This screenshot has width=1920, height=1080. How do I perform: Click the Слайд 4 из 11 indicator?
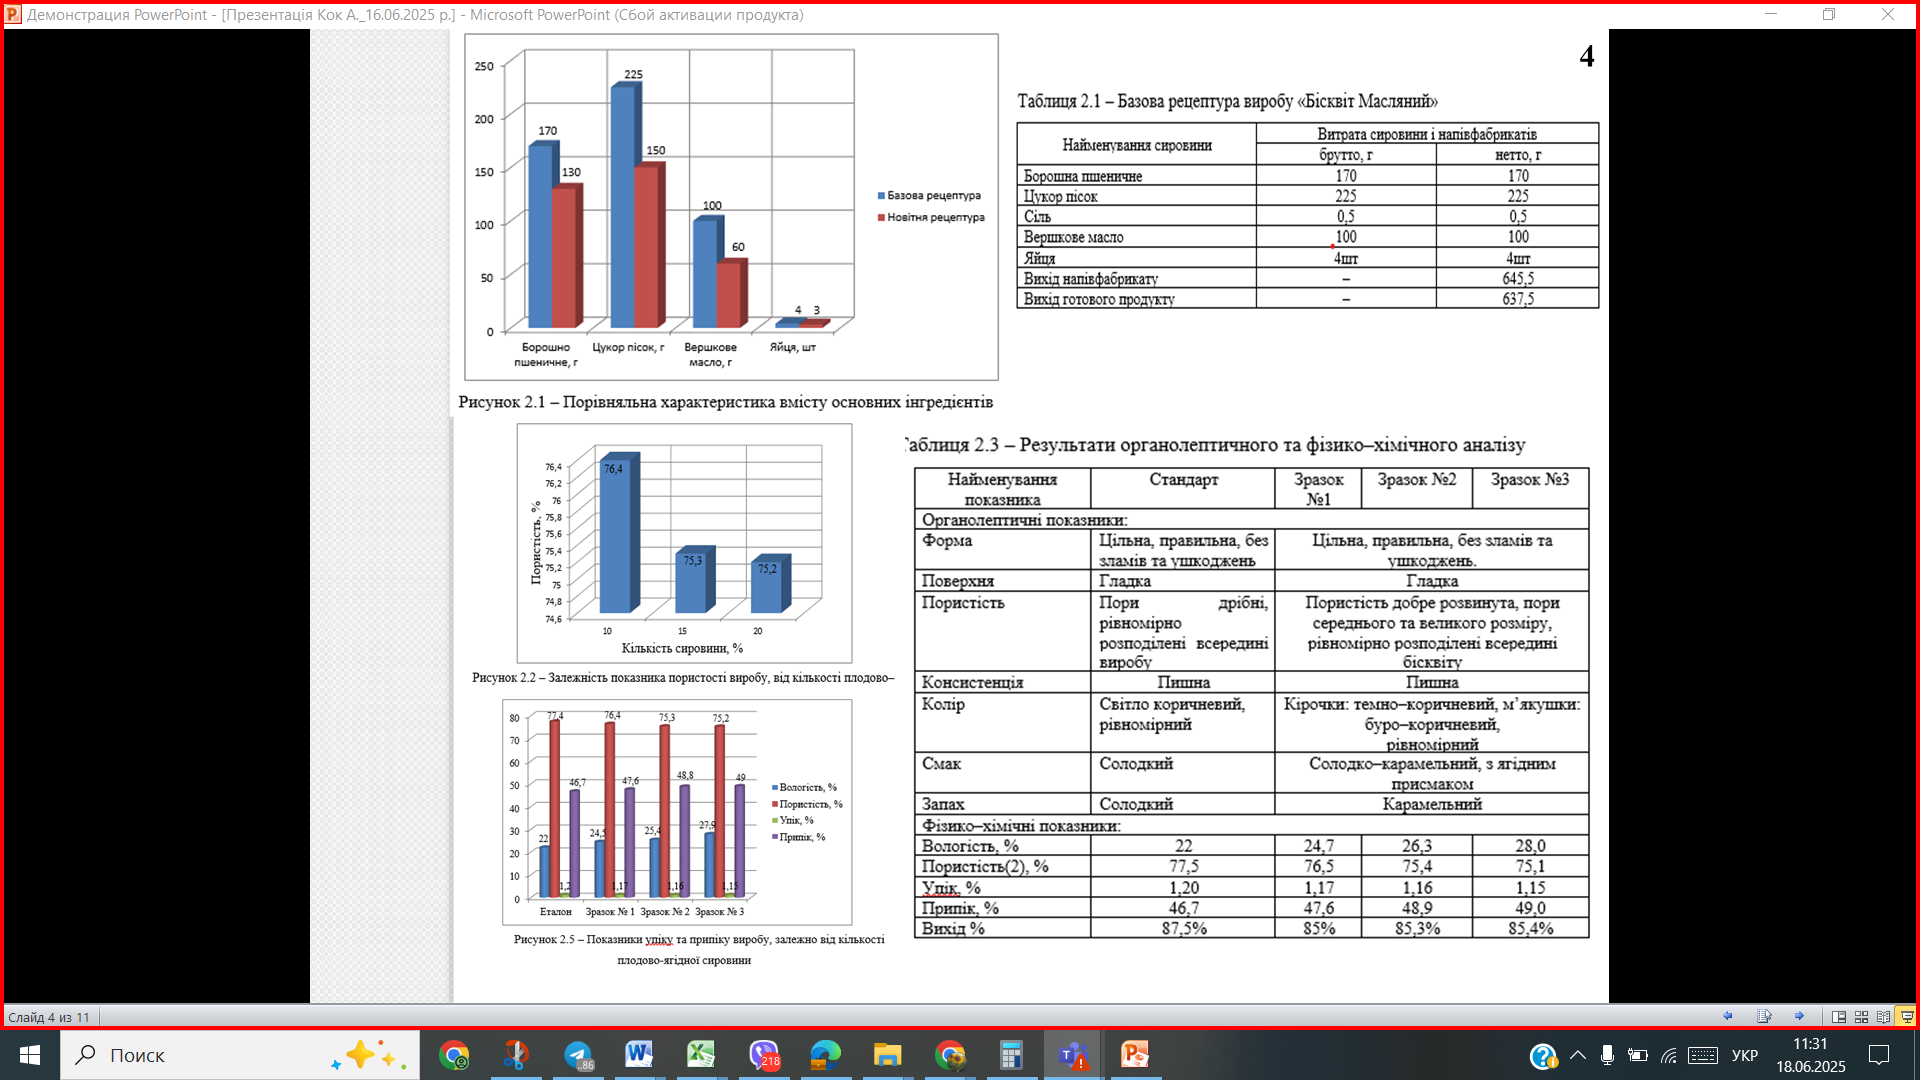click(49, 1017)
